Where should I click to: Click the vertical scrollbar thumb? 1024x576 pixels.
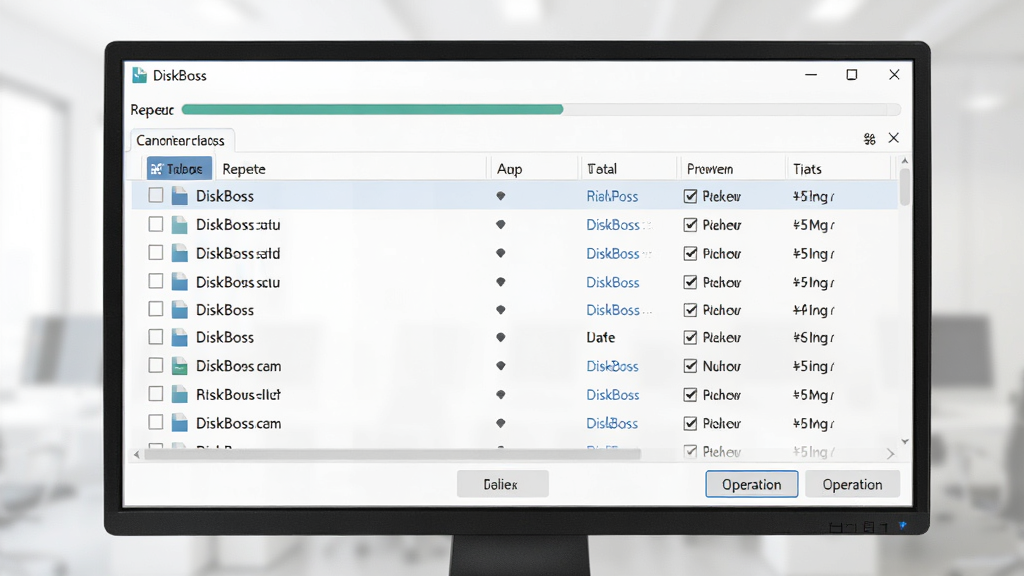point(904,187)
